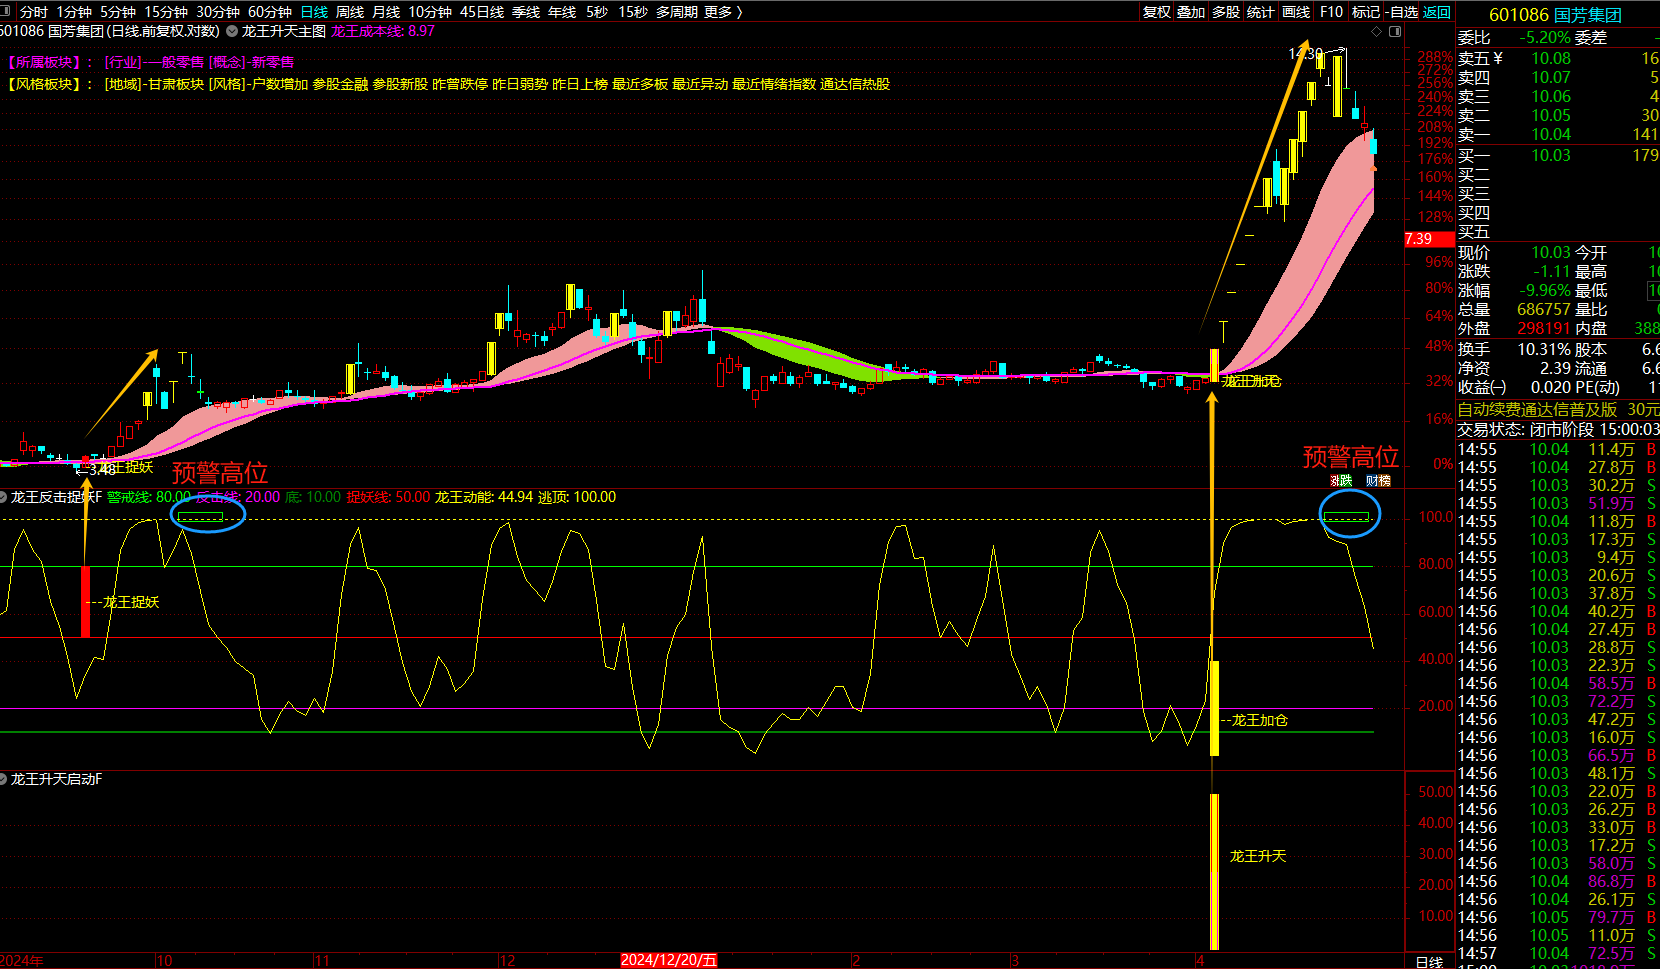The image size is (1660, 969).
Task: Switch to 周线 weekly chart
Action: click(350, 12)
